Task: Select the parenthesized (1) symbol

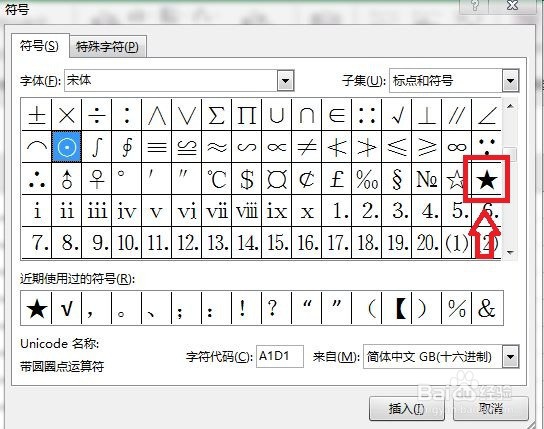Action: (457, 243)
